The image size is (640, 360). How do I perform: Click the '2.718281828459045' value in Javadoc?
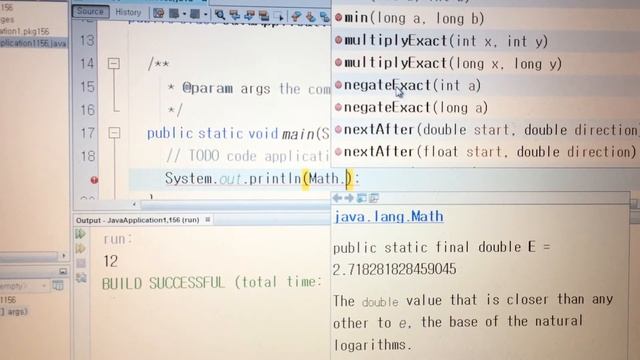(394, 269)
